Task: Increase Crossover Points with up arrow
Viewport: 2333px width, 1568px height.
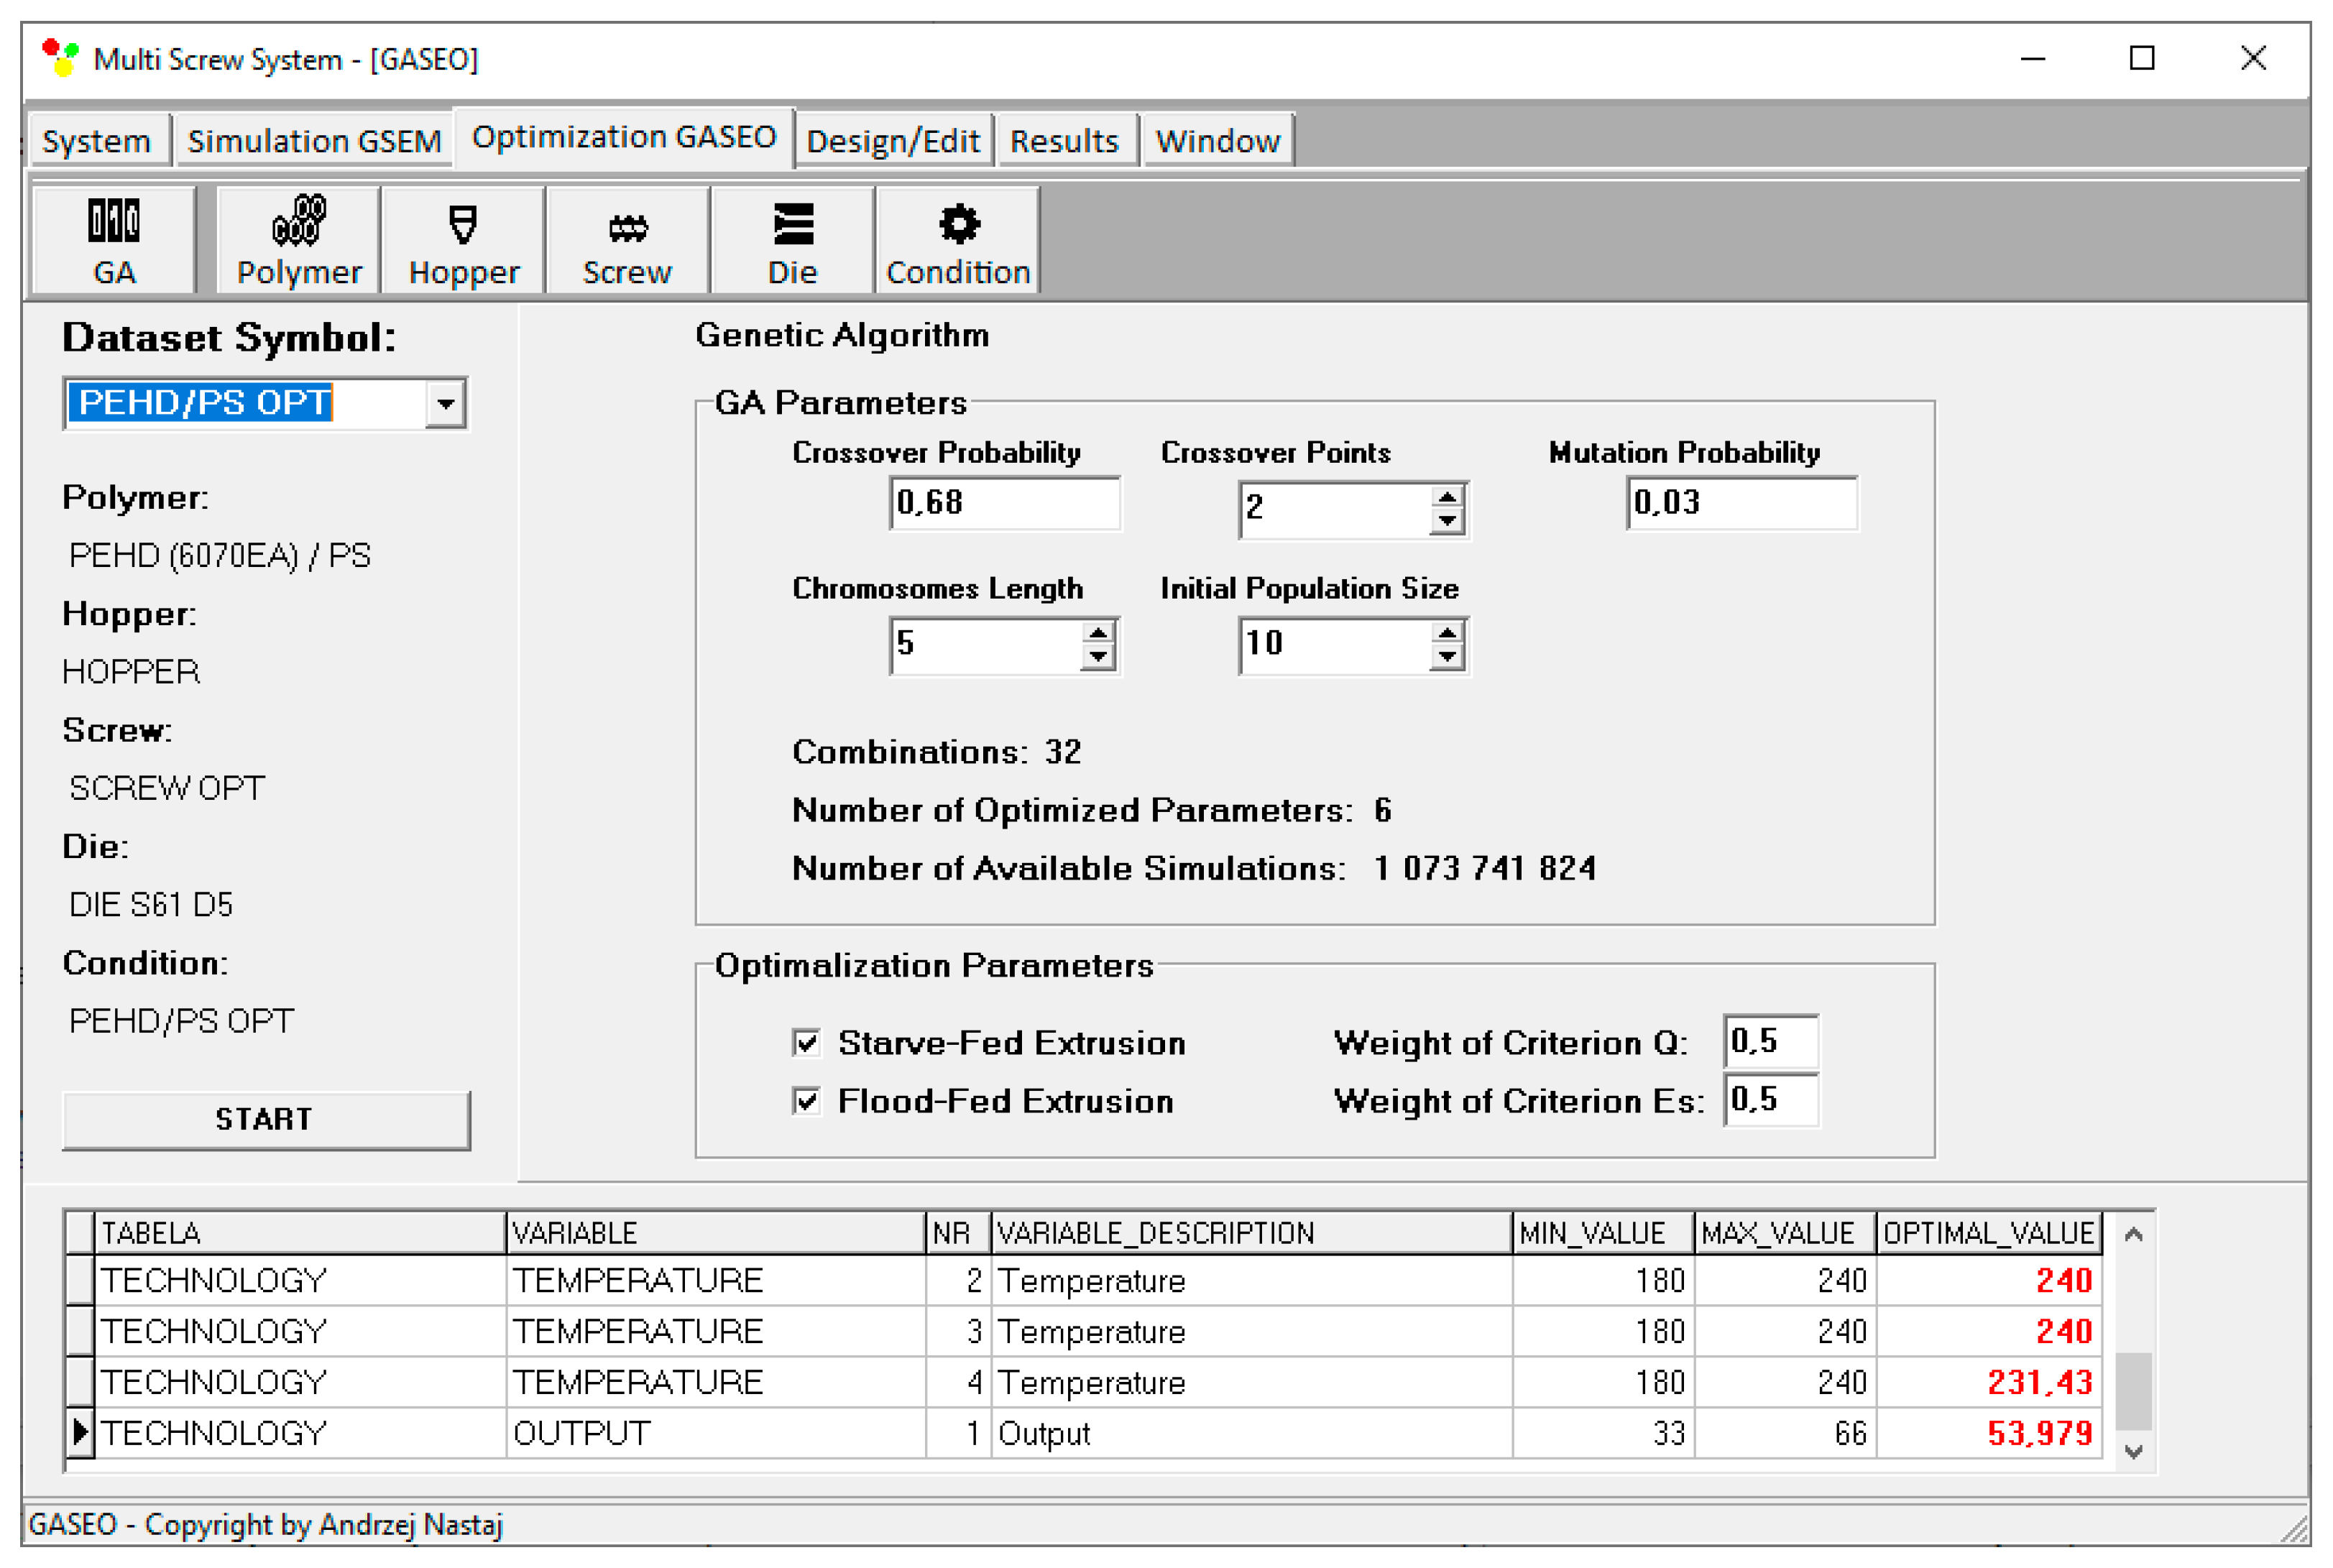Action: point(1446,497)
